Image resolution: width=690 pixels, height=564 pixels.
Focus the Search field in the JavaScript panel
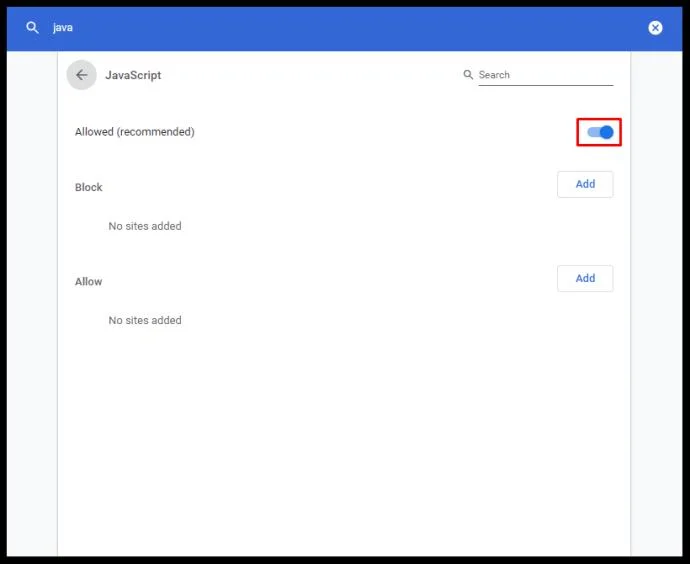(545, 75)
